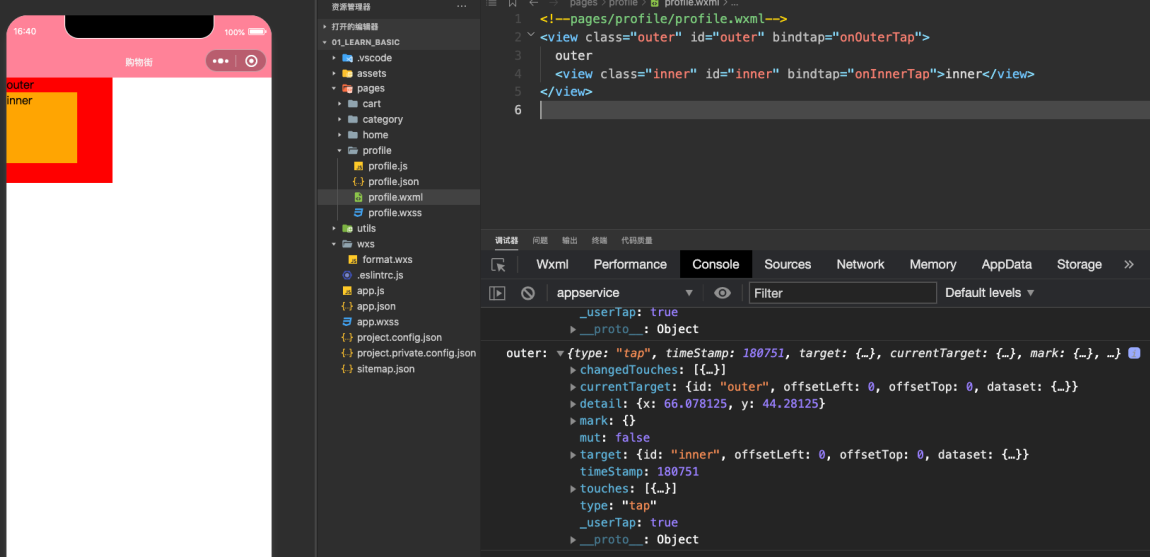Click the profile.wxss file icon
Viewport: 1150px width, 557px height.
359,213
